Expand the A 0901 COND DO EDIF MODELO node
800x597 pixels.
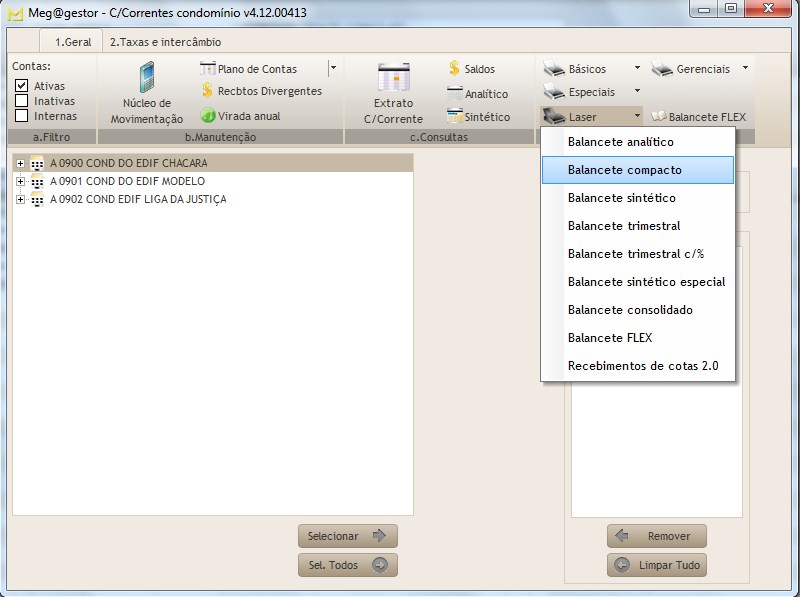coord(20,181)
